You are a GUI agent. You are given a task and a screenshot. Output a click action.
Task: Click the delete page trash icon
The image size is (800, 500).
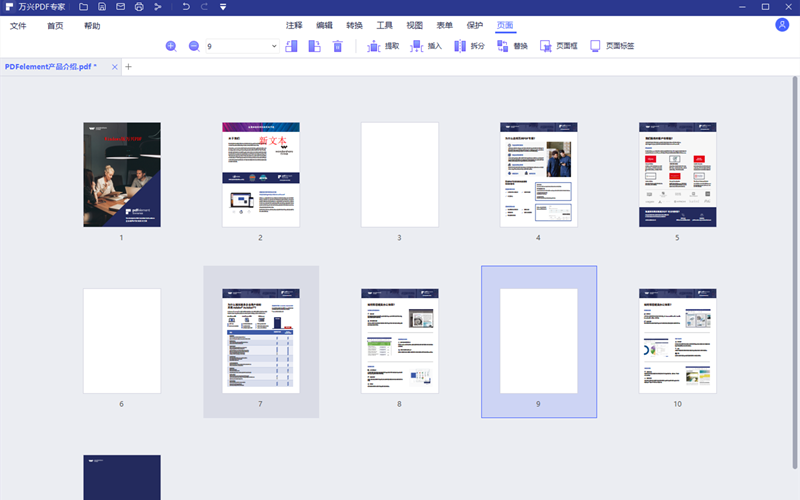pos(338,46)
